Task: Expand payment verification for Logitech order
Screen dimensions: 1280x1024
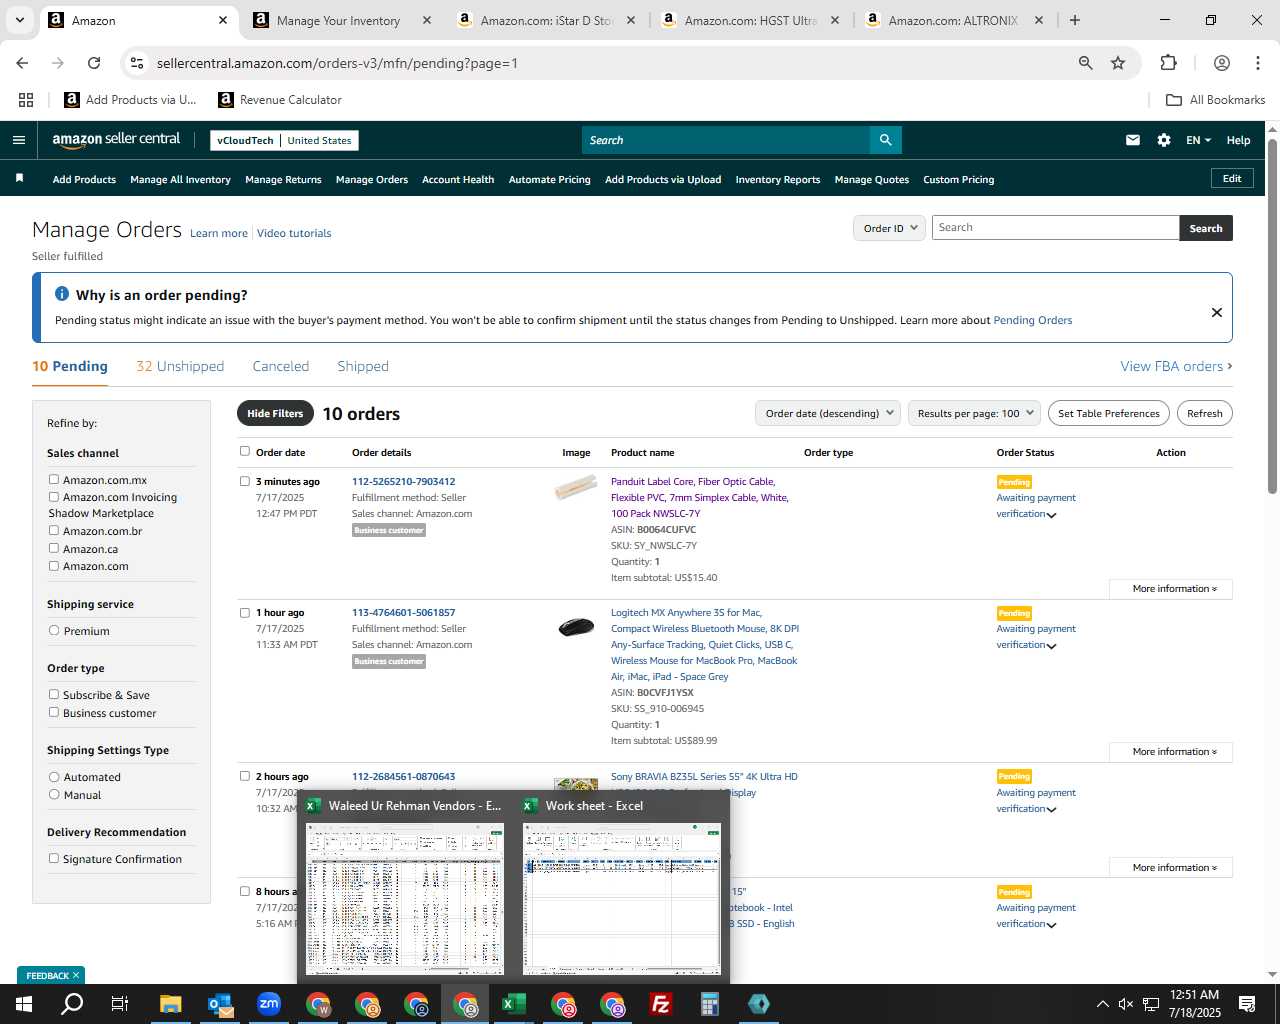Action: (x=1051, y=646)
